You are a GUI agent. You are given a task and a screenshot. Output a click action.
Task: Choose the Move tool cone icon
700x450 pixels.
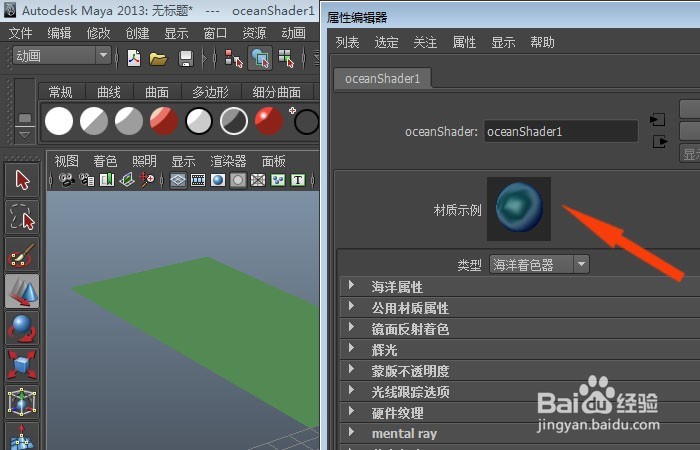point(22,292)
